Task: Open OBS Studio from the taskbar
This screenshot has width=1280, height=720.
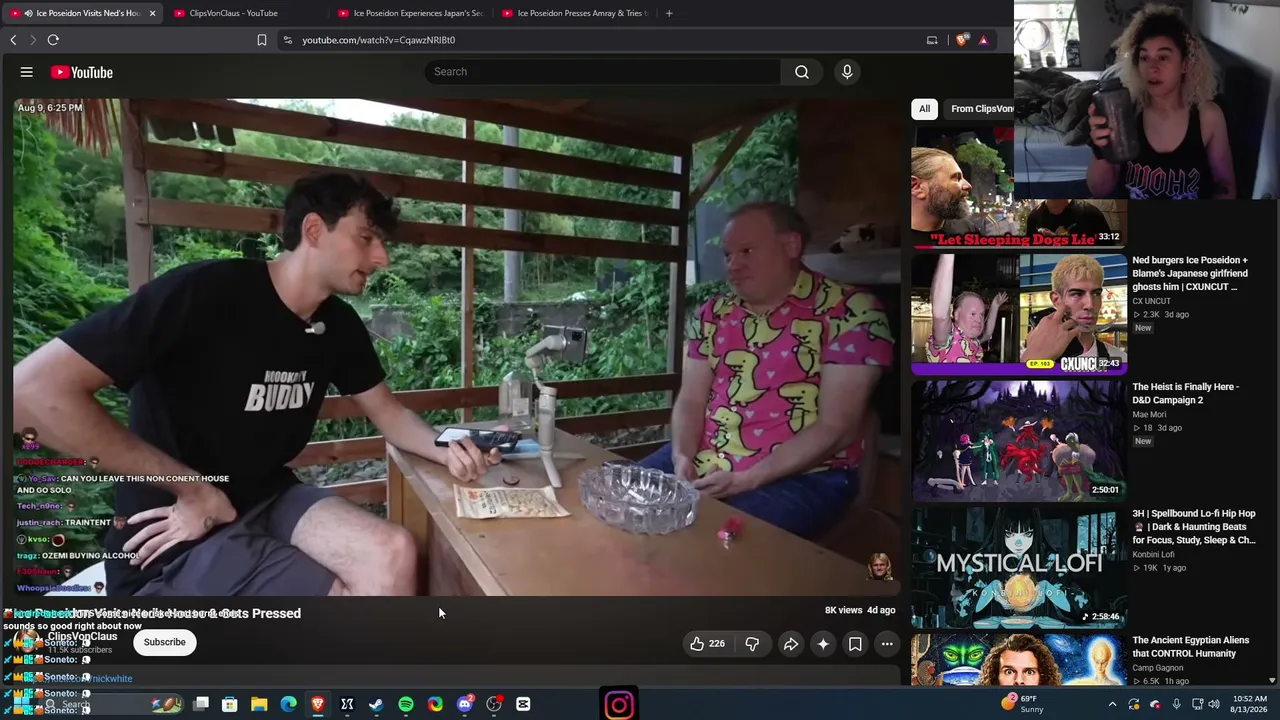Action: coord(494,705)
